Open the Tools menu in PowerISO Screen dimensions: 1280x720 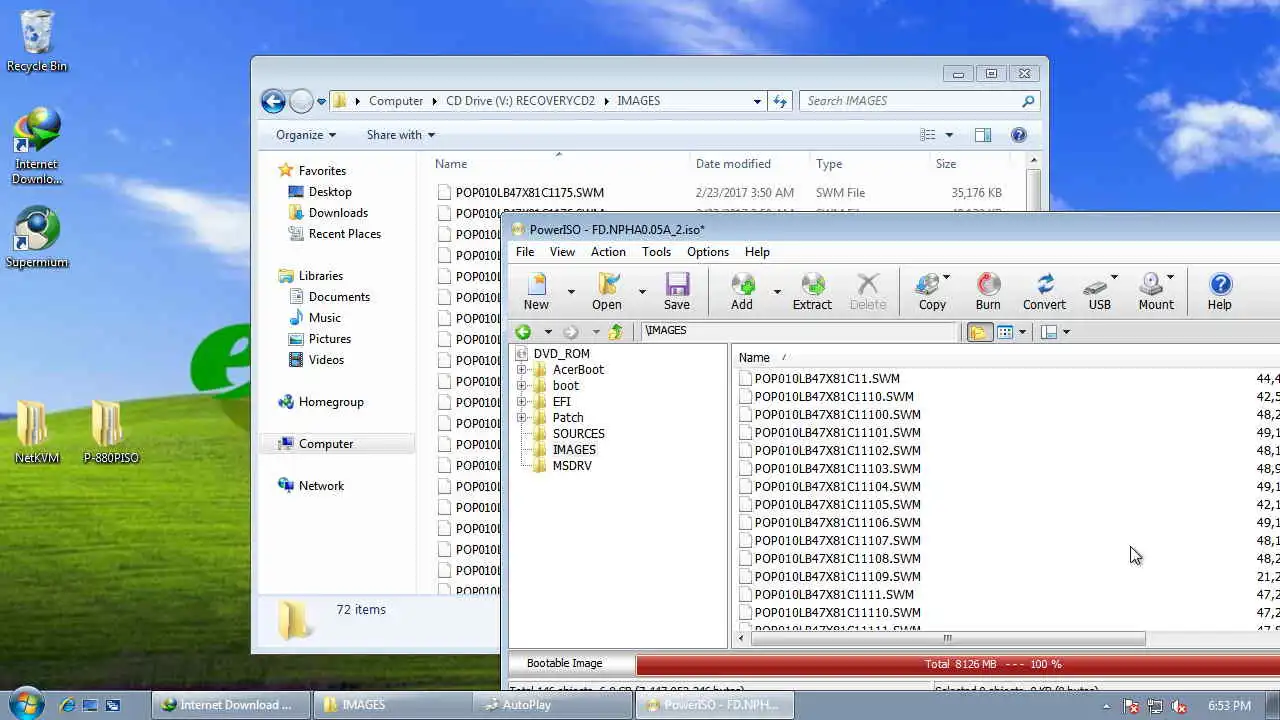tap(656, 252)
